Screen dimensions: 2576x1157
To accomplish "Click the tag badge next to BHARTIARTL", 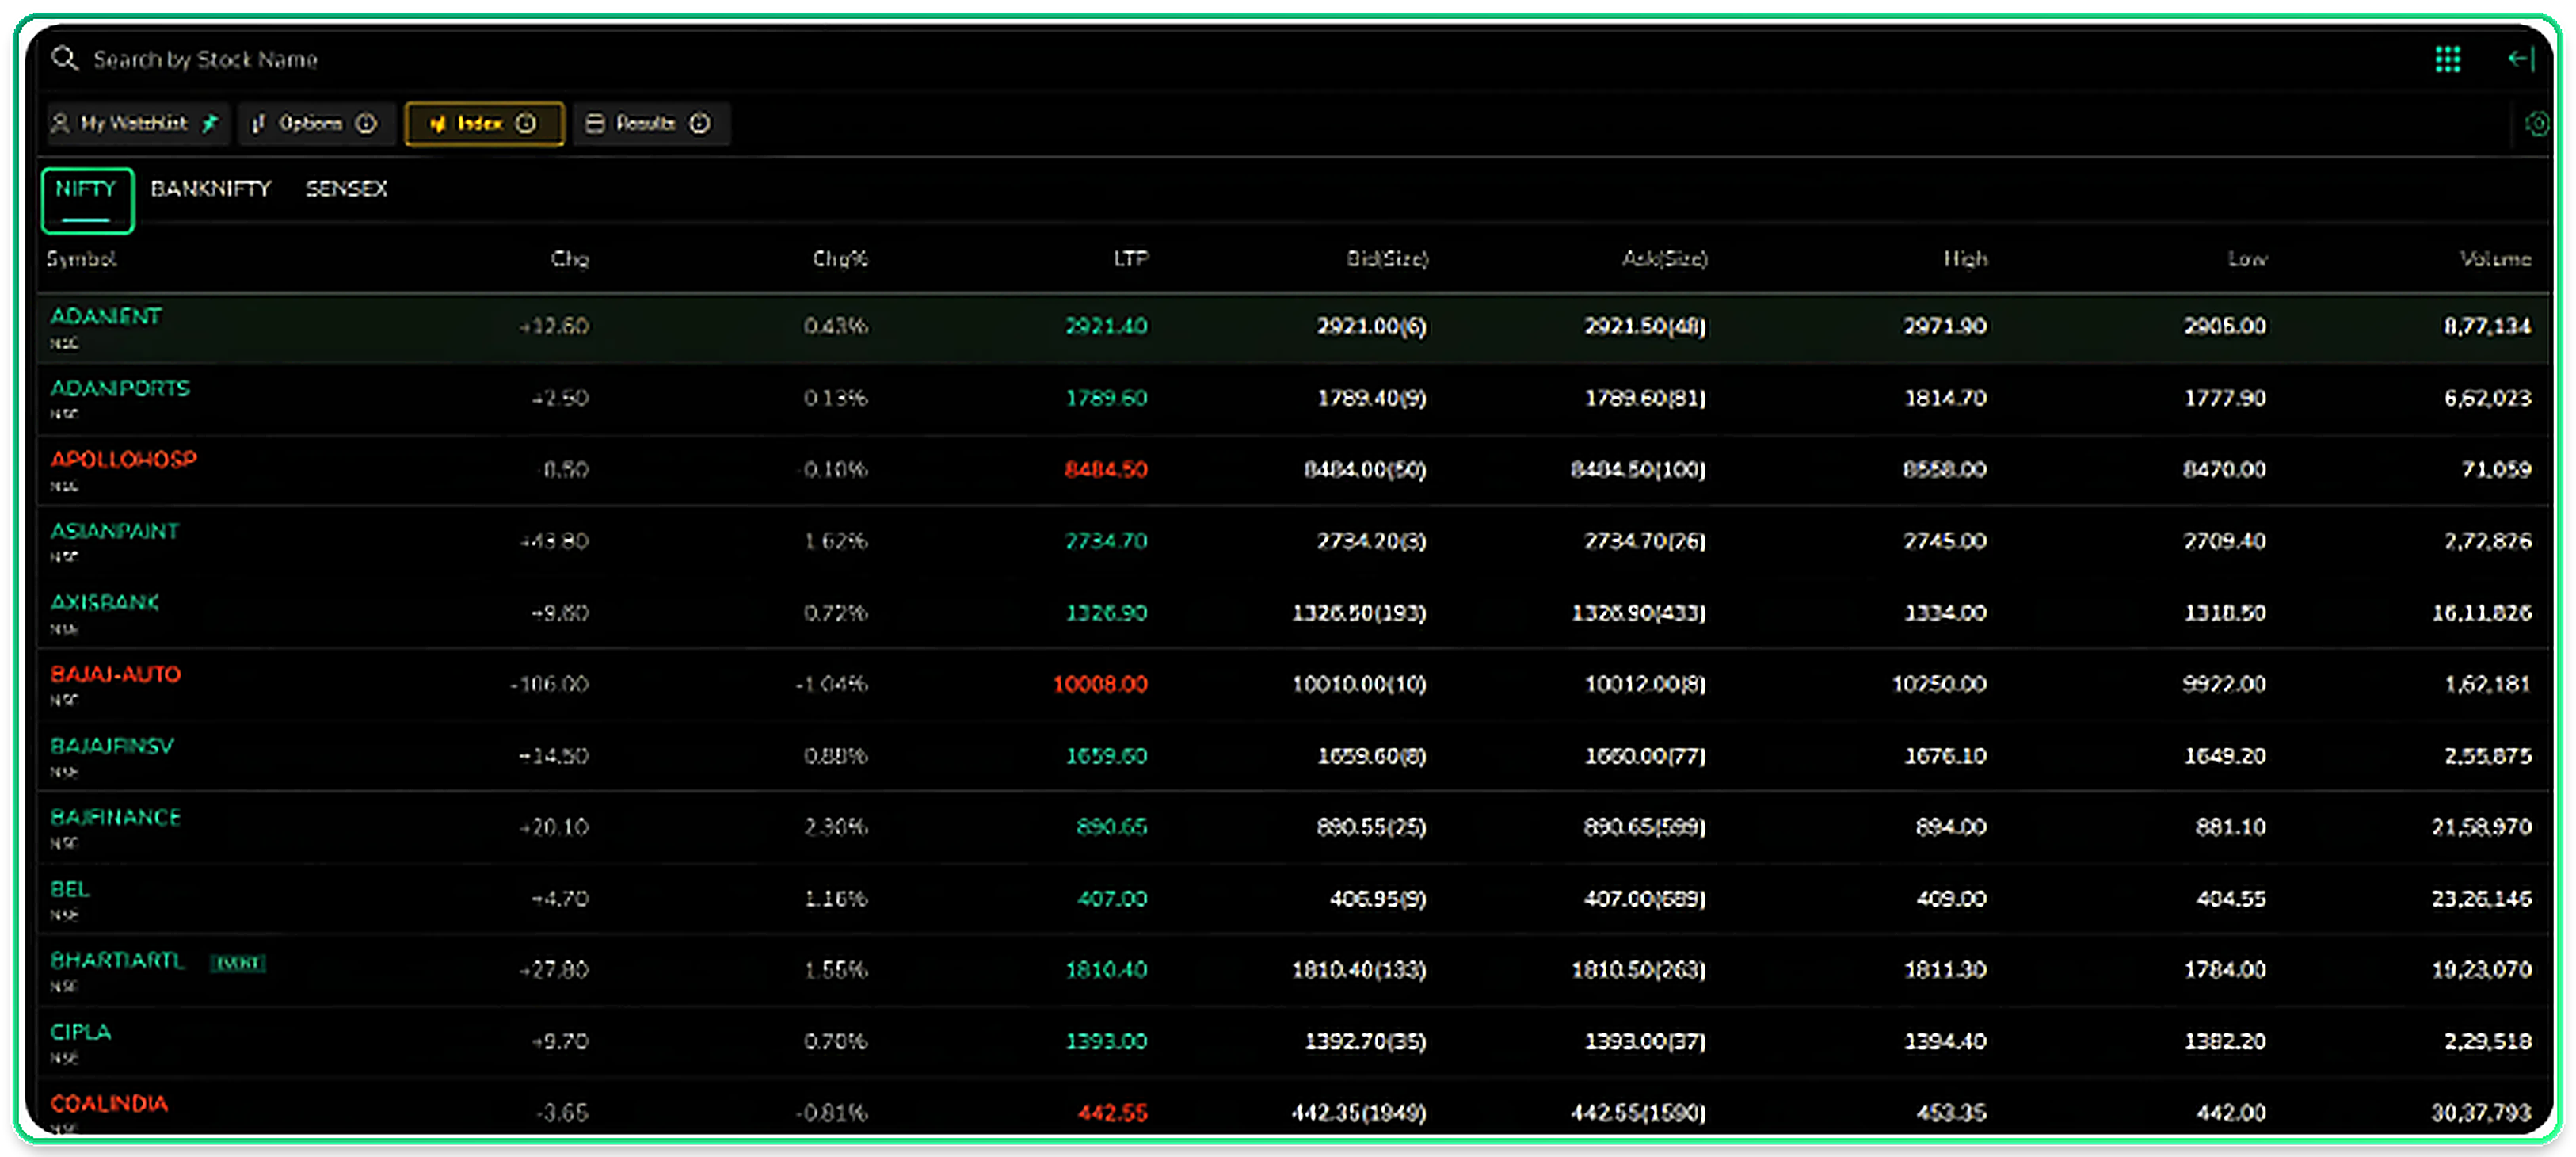I will coord(238,962).
